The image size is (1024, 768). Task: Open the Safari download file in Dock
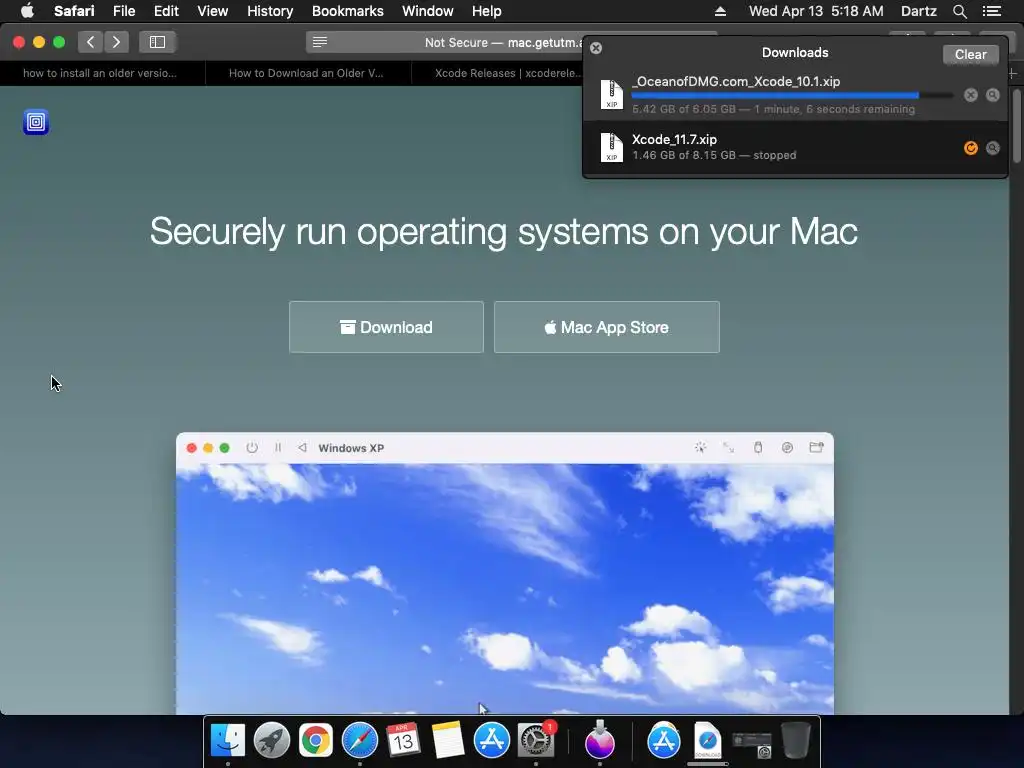(707, 741)
